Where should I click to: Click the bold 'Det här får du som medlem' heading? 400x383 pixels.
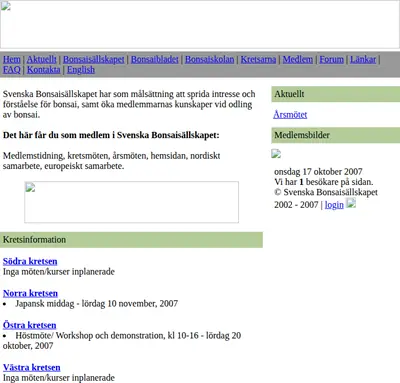111,135
